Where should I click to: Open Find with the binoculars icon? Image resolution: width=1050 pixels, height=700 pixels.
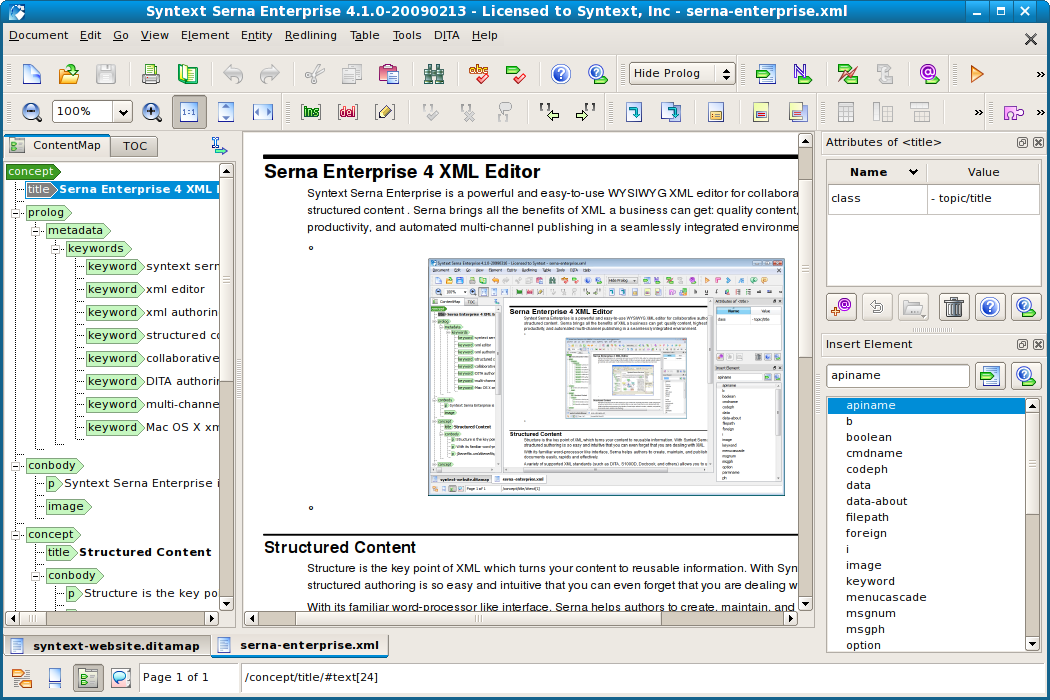(434, 74)
